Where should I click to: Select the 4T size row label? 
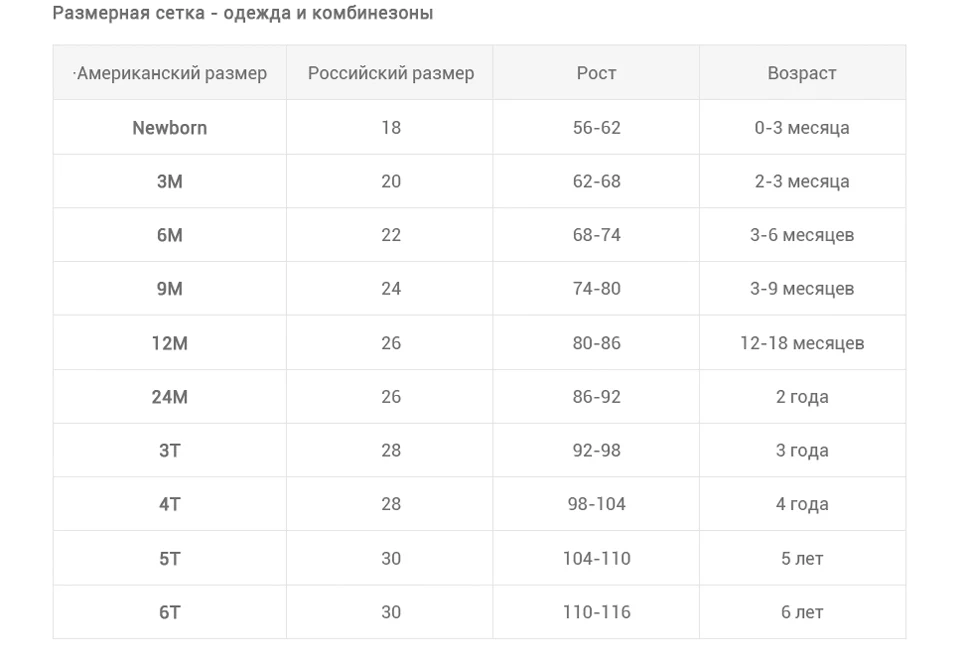[170, 504]
